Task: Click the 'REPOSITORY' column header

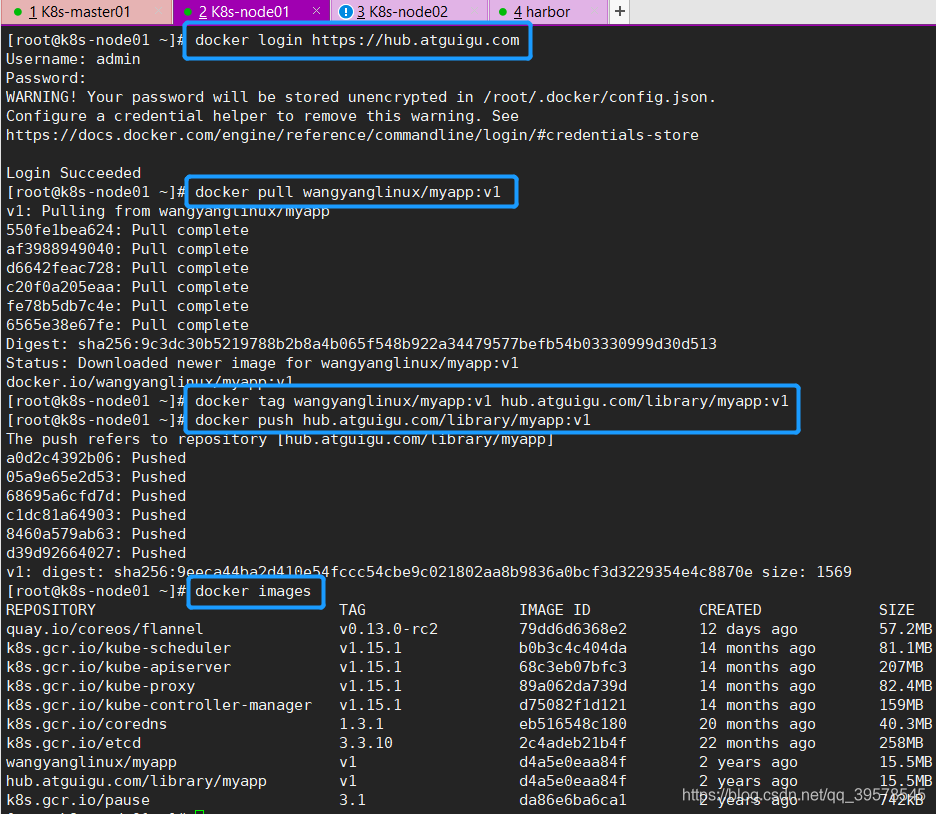Action: tap(51, 610)
